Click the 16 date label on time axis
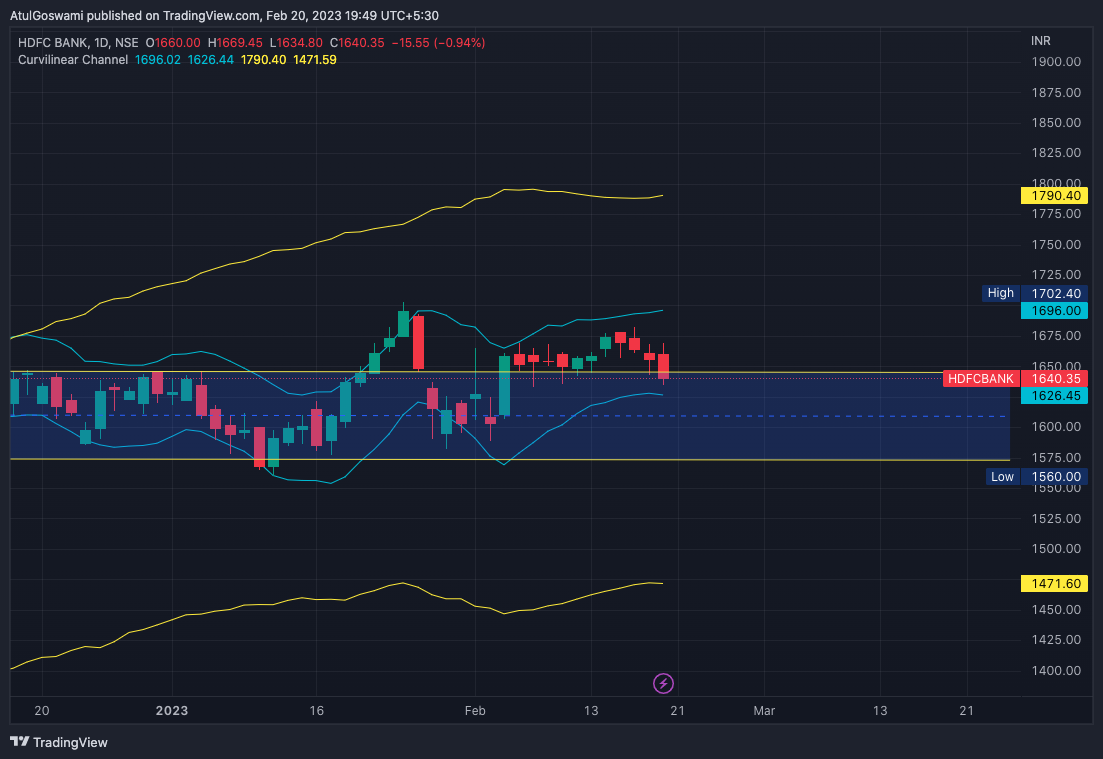This screenshot has height=759, width=1103. click(x=317, y=710)
